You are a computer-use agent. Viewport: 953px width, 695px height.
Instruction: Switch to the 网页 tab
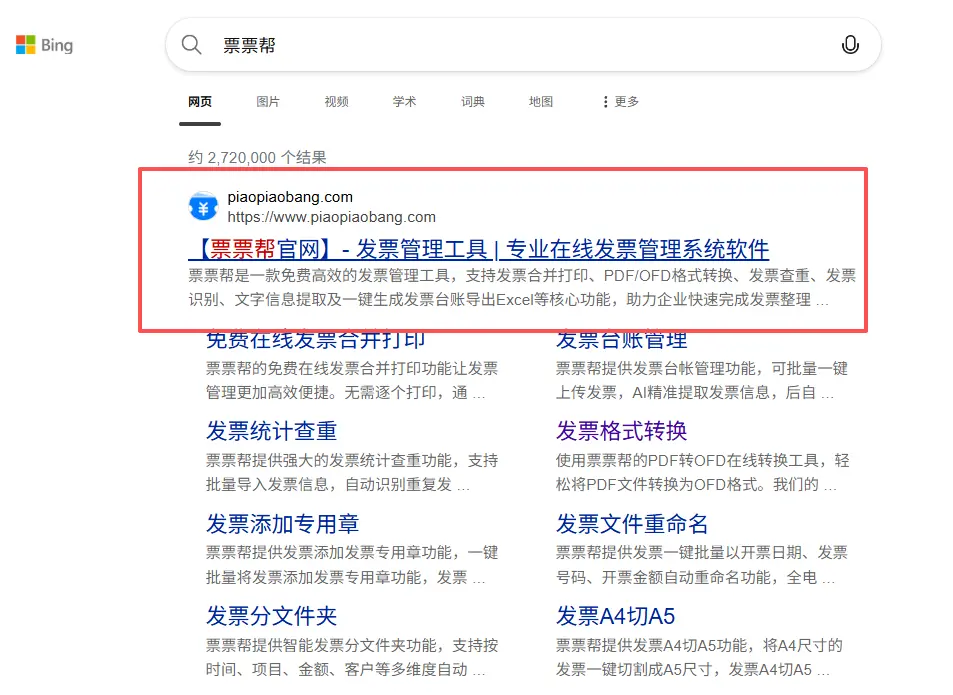[200, 102]
